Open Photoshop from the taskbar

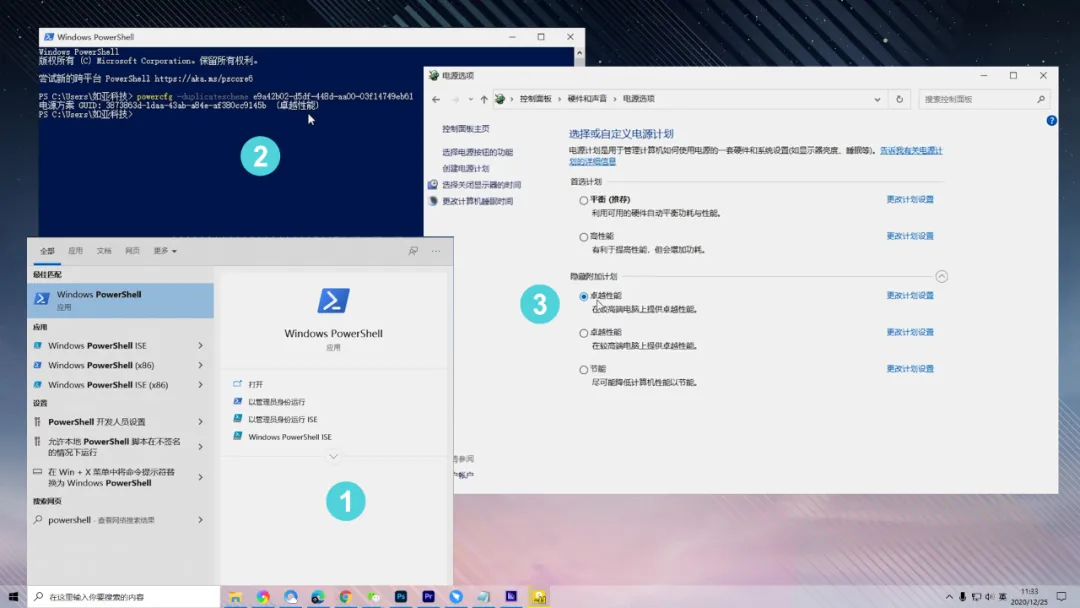click(x=400, y=596)
